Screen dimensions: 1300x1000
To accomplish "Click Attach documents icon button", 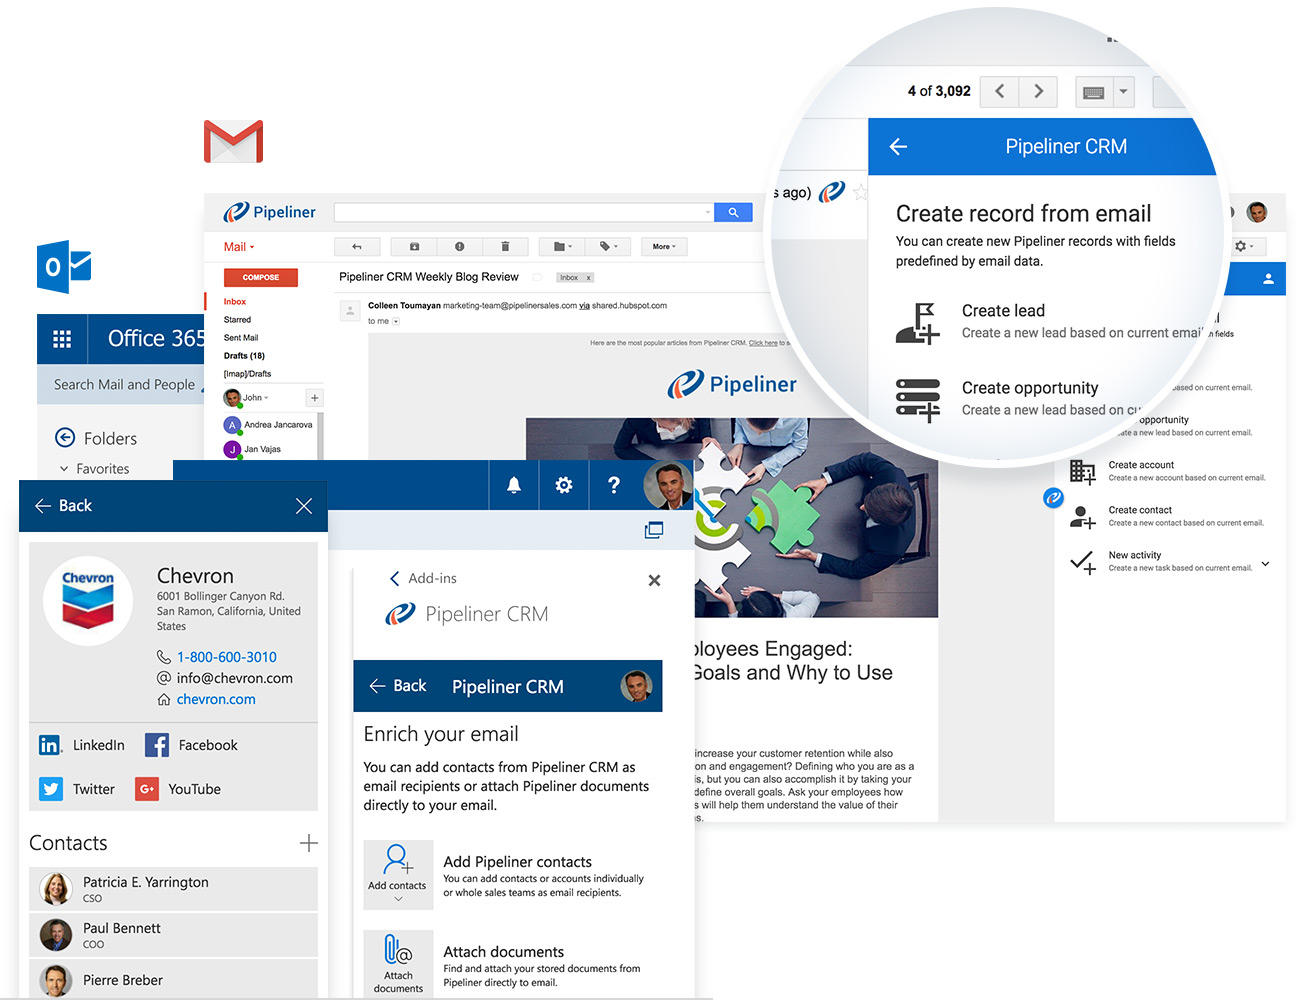I will [x=398, y=964].
